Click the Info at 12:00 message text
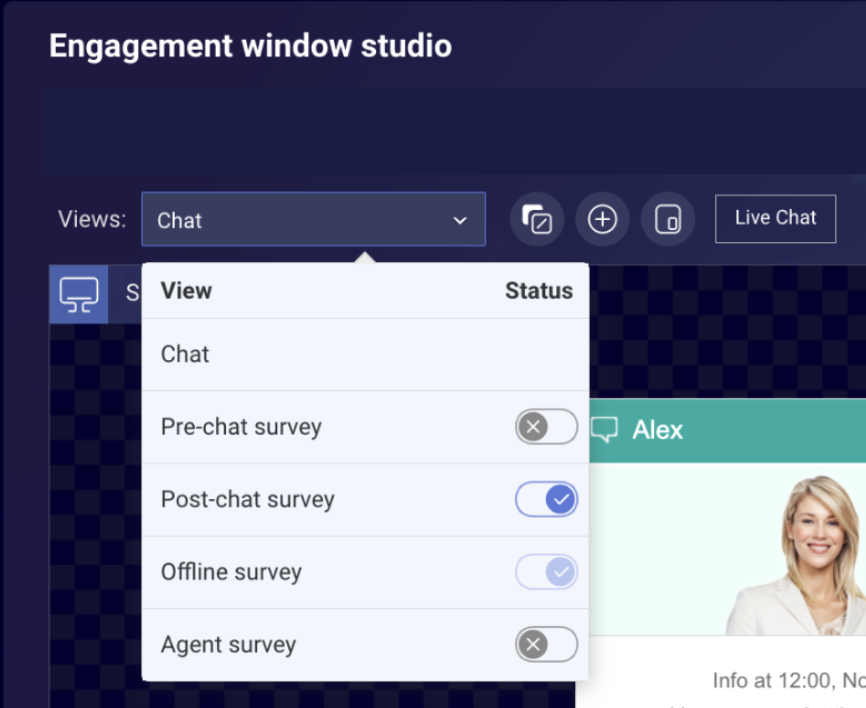 789,680
